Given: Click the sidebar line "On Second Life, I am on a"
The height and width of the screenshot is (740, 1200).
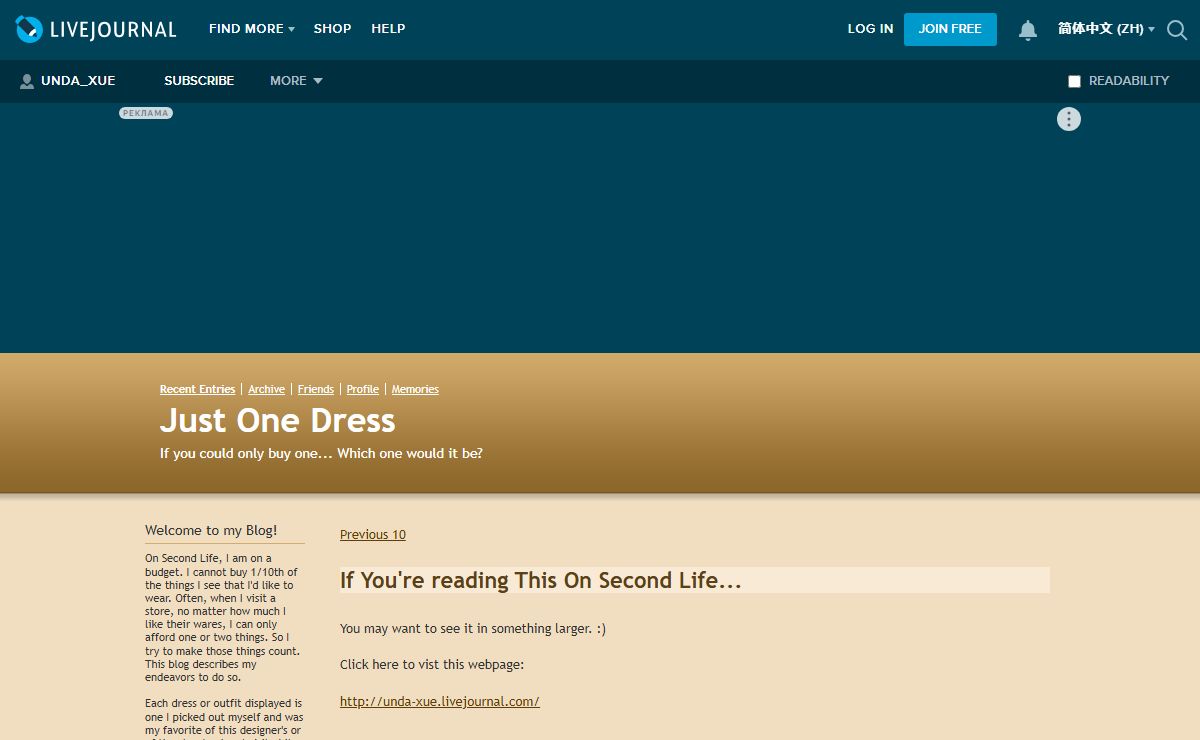Looking at the screenshot, I should coord(208,559).
